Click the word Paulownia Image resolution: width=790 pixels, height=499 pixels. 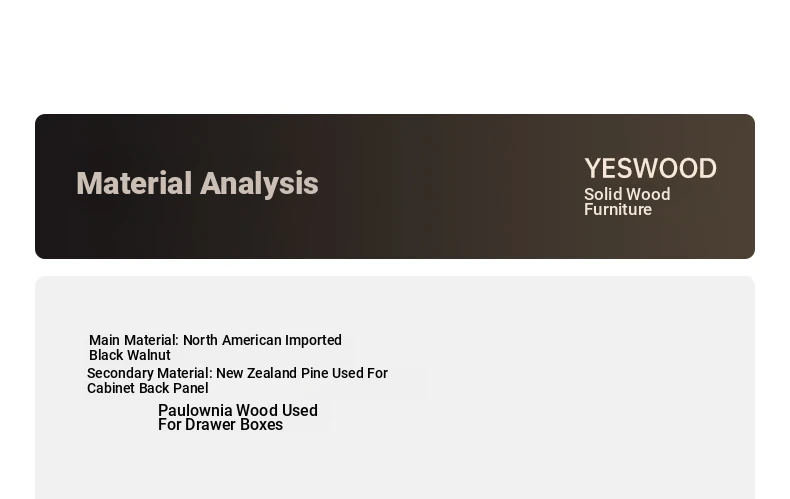click(x=195, y=410)
